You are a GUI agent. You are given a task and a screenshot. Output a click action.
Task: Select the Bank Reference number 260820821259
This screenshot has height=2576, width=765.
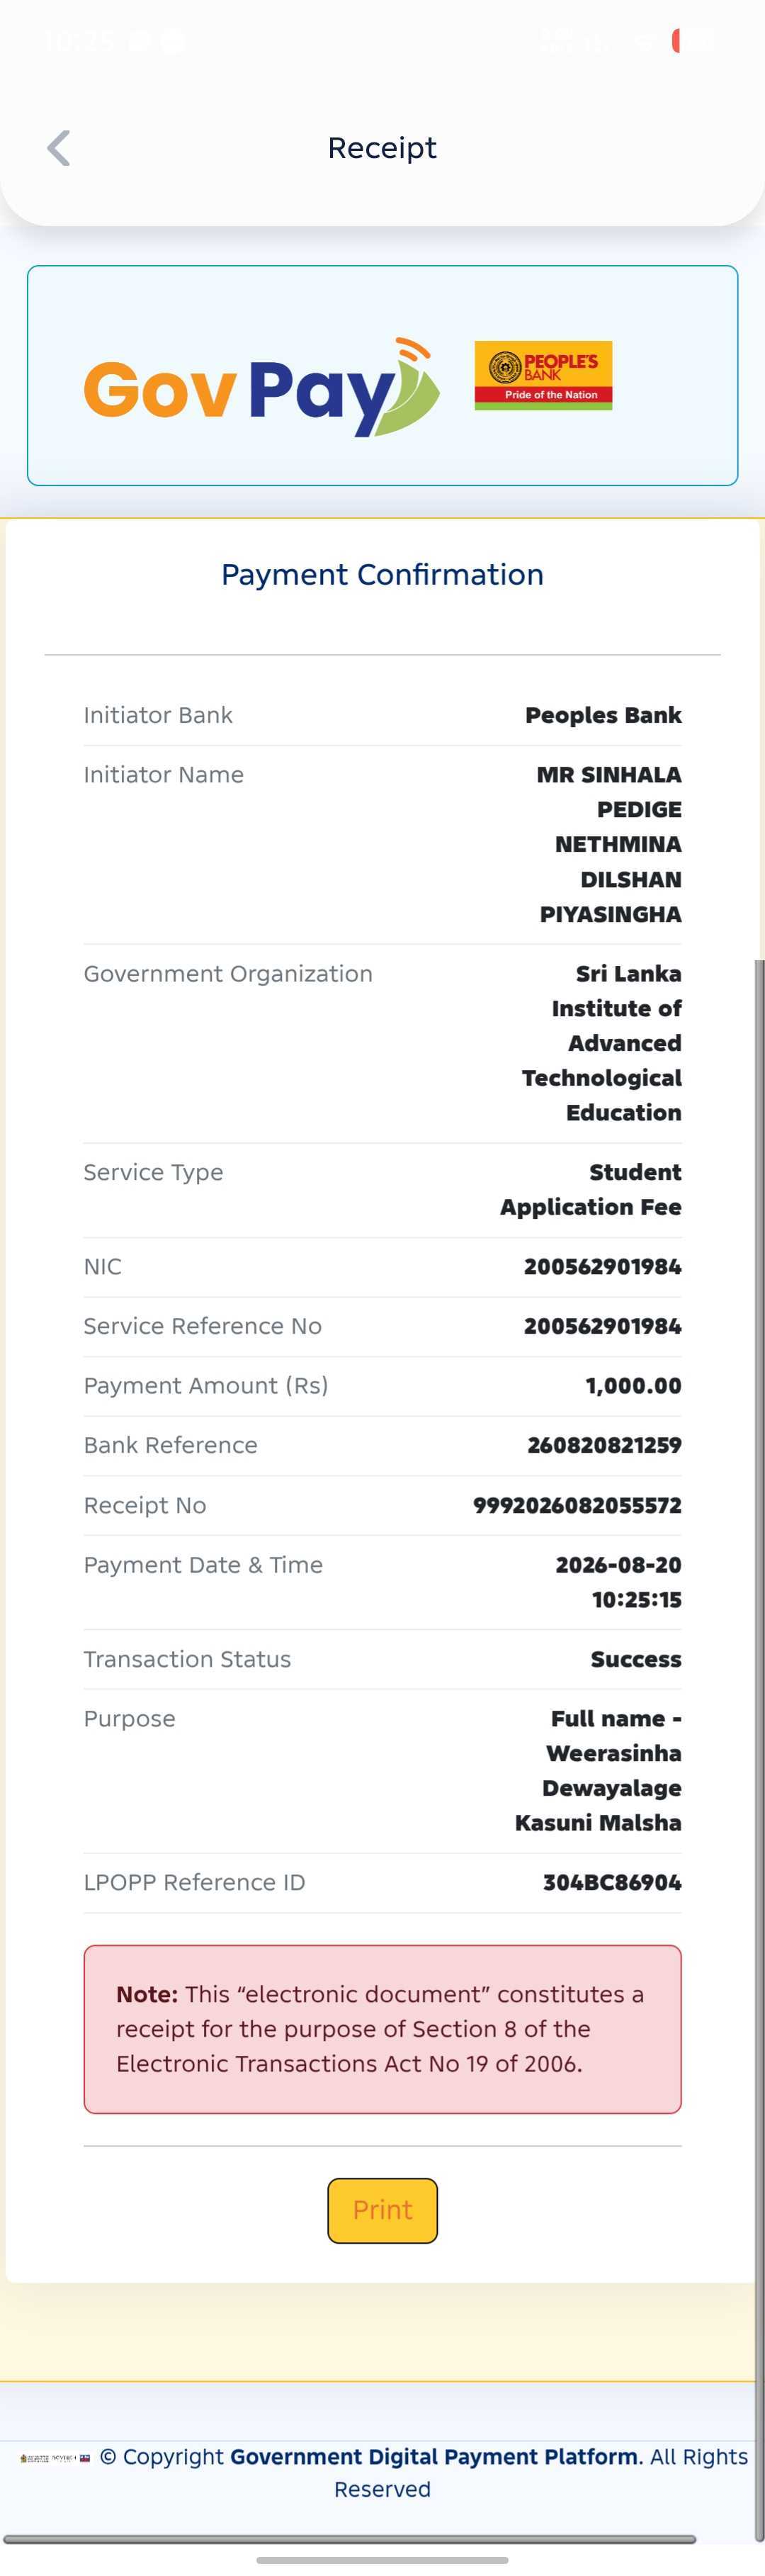pos(604,1444)
